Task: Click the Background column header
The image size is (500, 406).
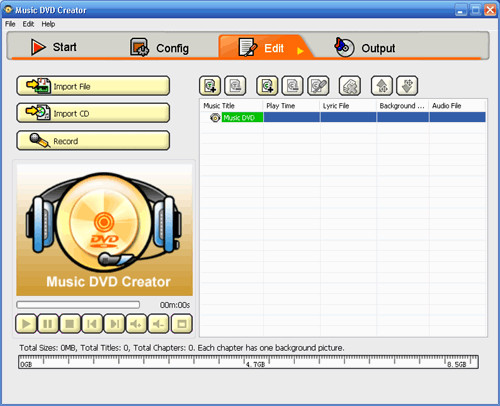Action: pos(403,106)
